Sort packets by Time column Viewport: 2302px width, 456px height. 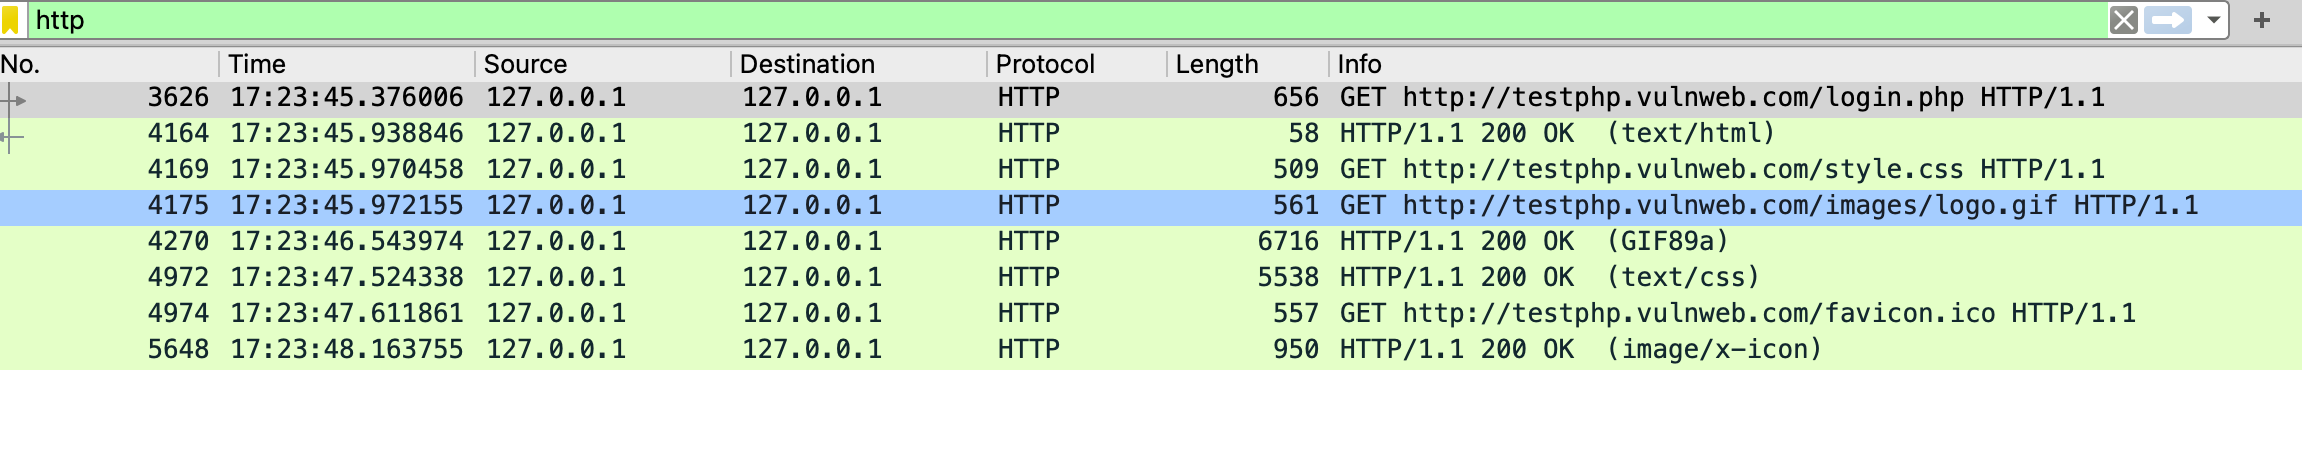[x=347, y=64]
